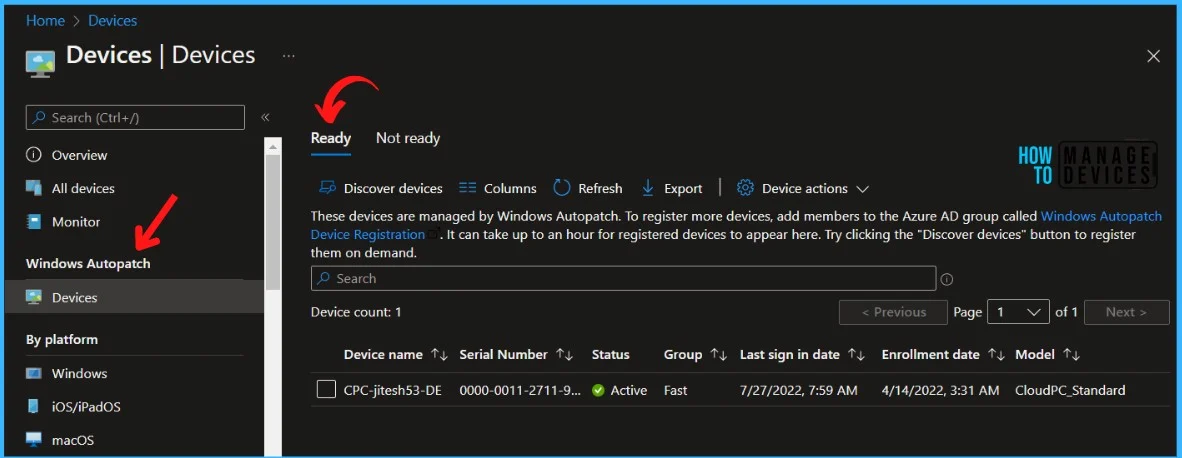Click the Previous page button
This screenshot has height=458, width=1182.
point(893,312)
